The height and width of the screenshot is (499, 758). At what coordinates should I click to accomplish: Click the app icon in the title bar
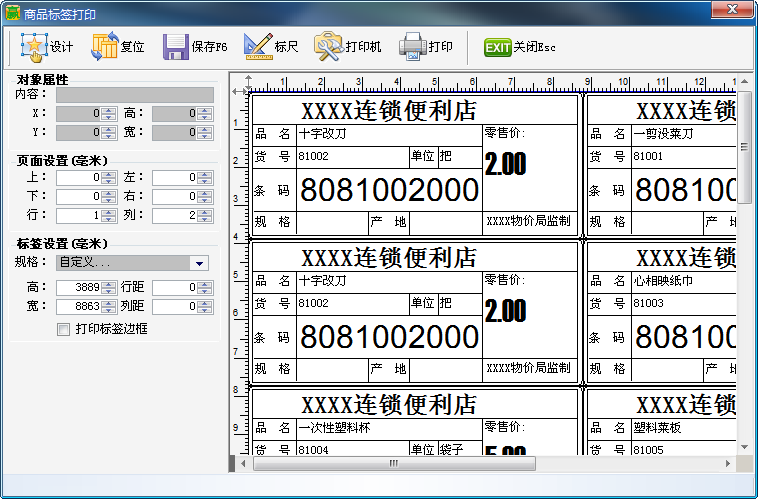pos(12,9)
